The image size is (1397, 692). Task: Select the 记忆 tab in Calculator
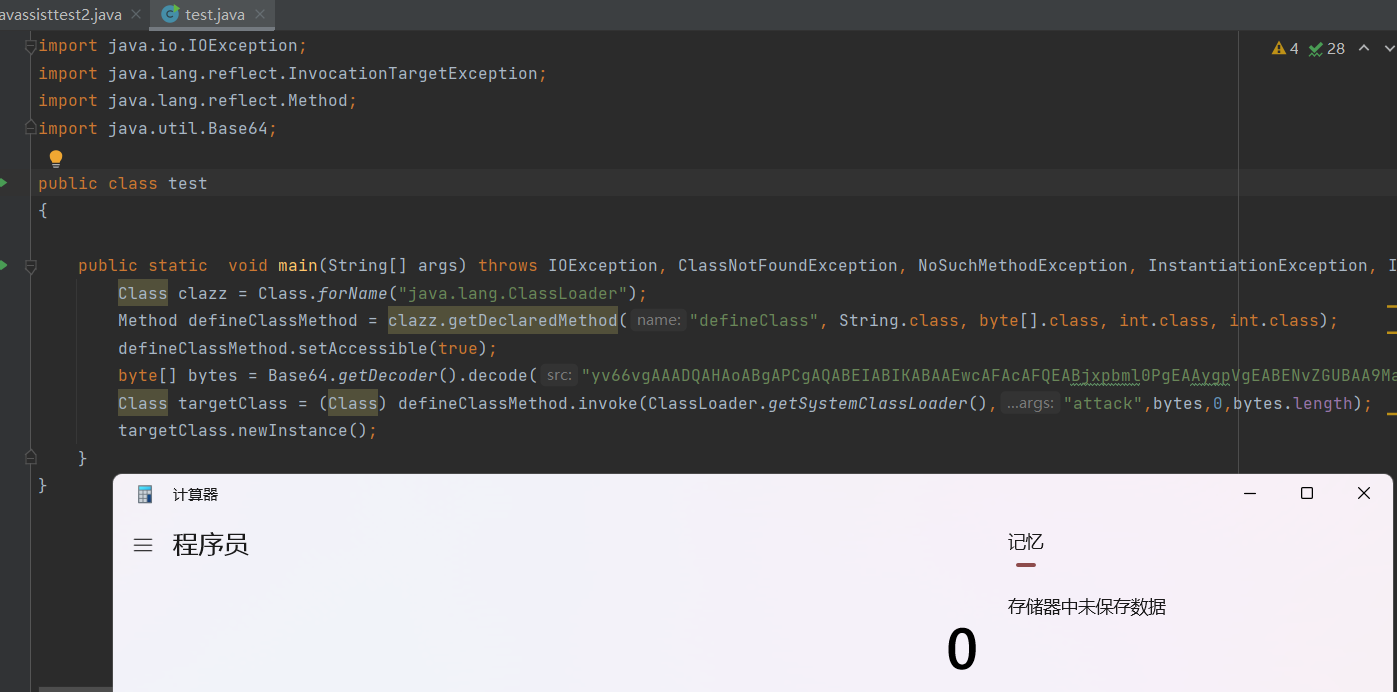(1026, 542)
